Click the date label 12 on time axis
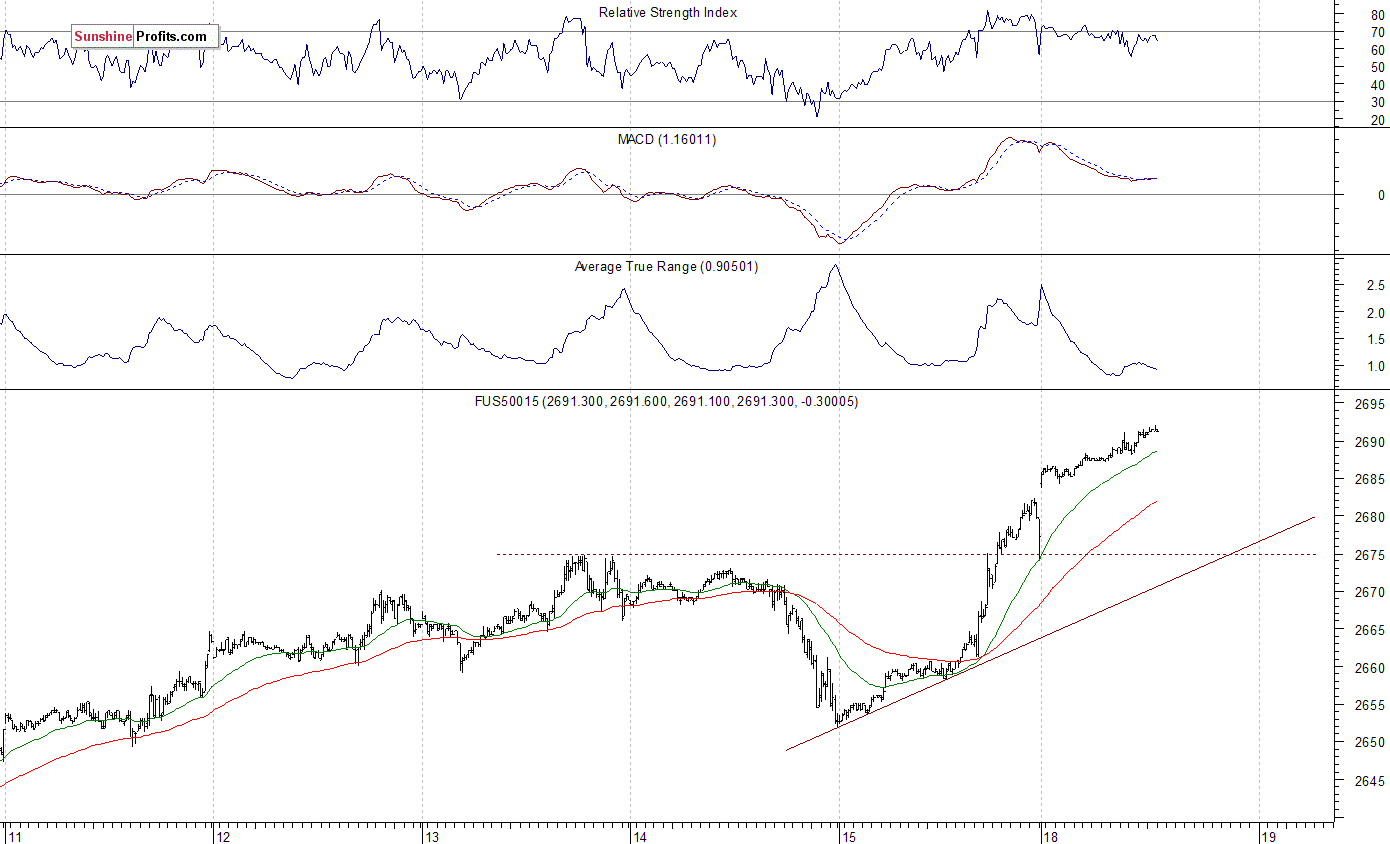1390x844 pixels. tap(223, 836)
